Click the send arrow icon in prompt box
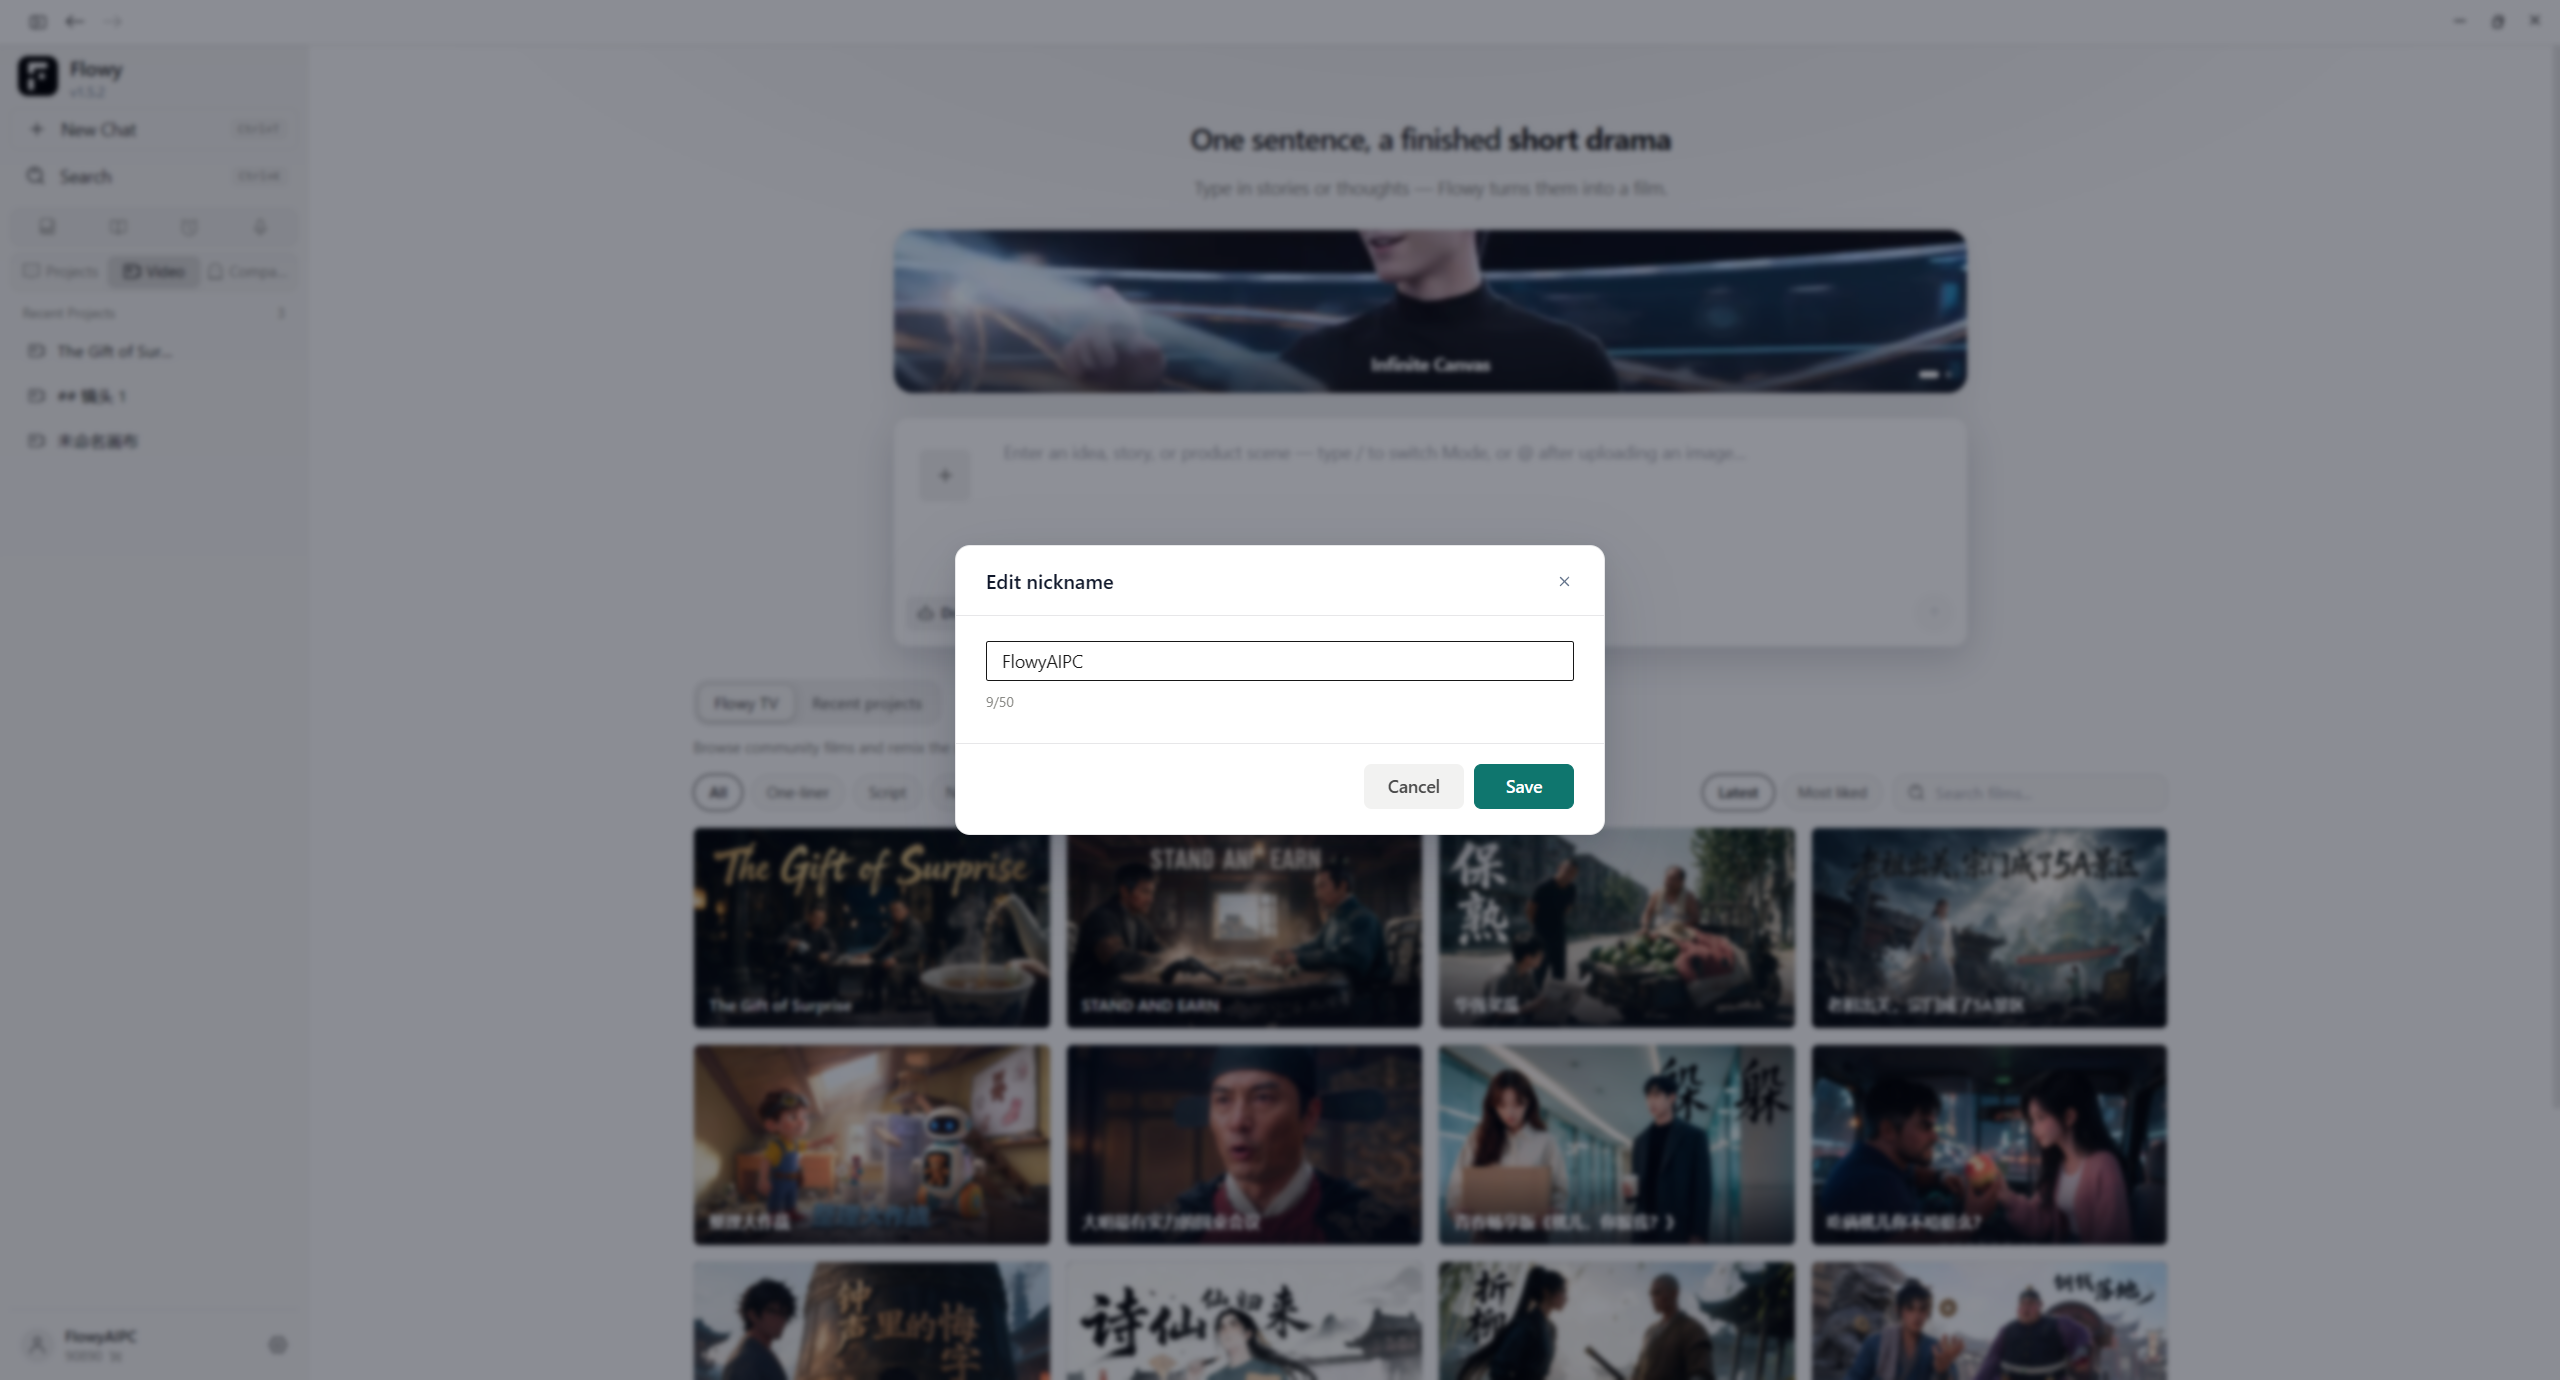2560x1380 pixels. click(x=1934, y=612)
